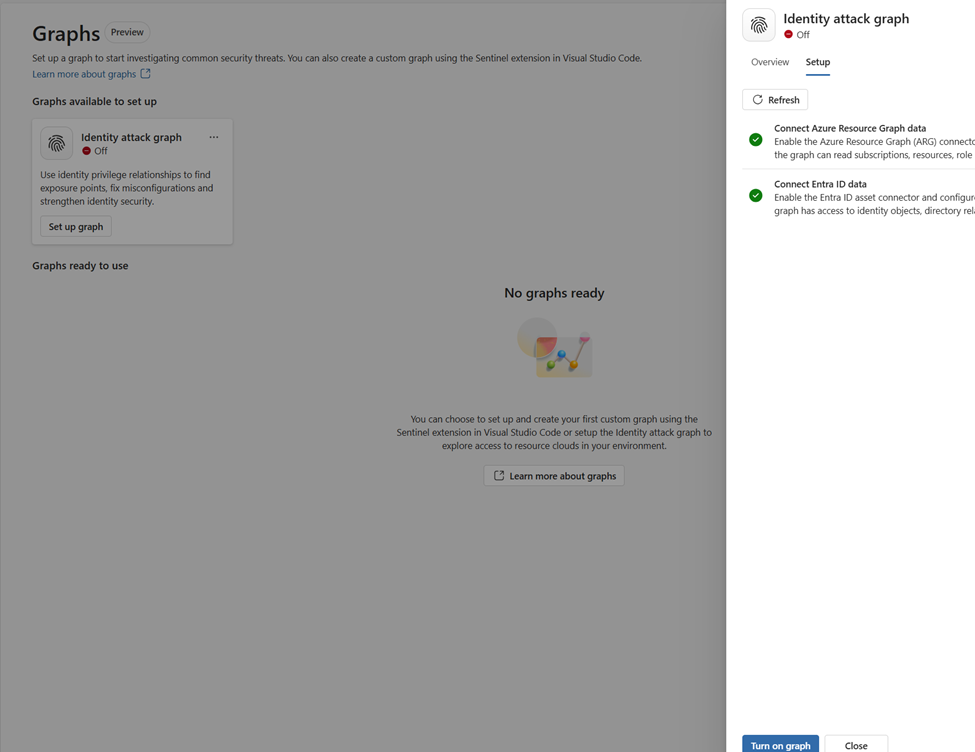Click the Graphs available to set up heading

(95, 101)
